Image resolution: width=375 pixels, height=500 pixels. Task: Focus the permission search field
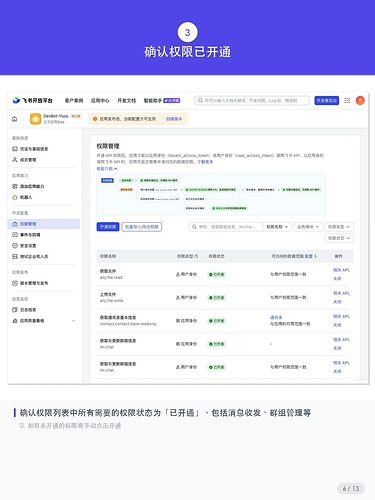(x=226, y=227)
